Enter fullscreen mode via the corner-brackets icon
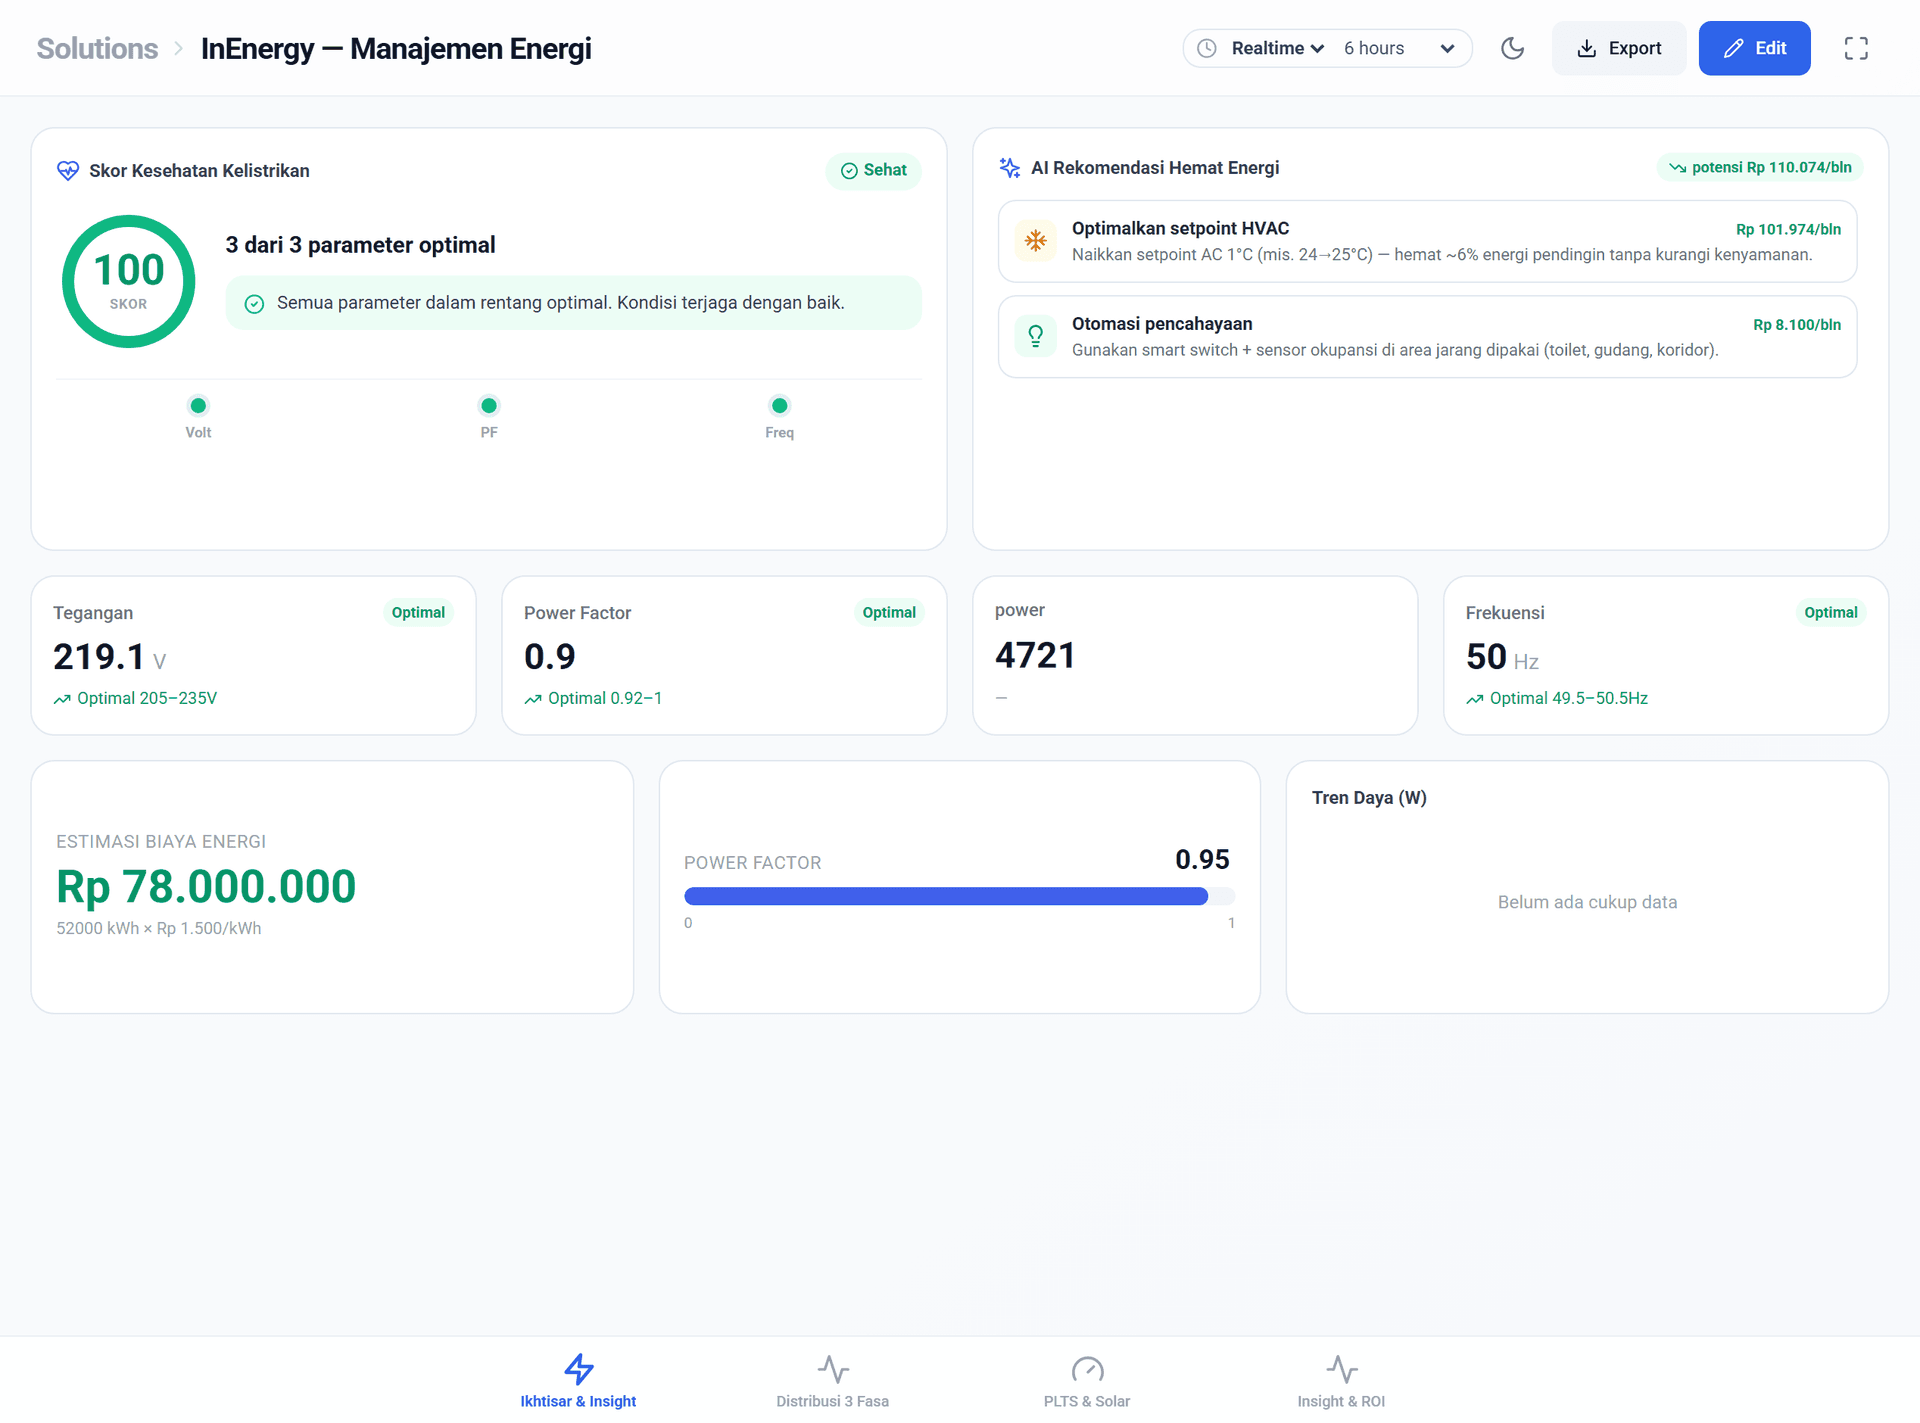 (x=1856, y=48)
